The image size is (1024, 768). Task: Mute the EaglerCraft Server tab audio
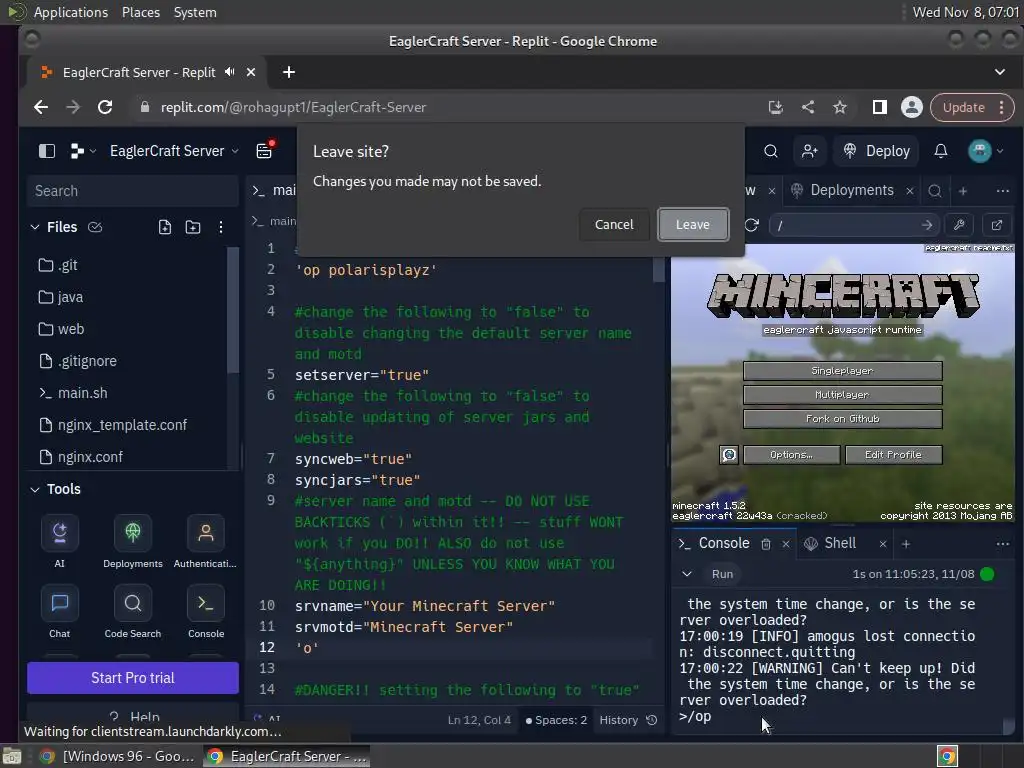point(229,72)
